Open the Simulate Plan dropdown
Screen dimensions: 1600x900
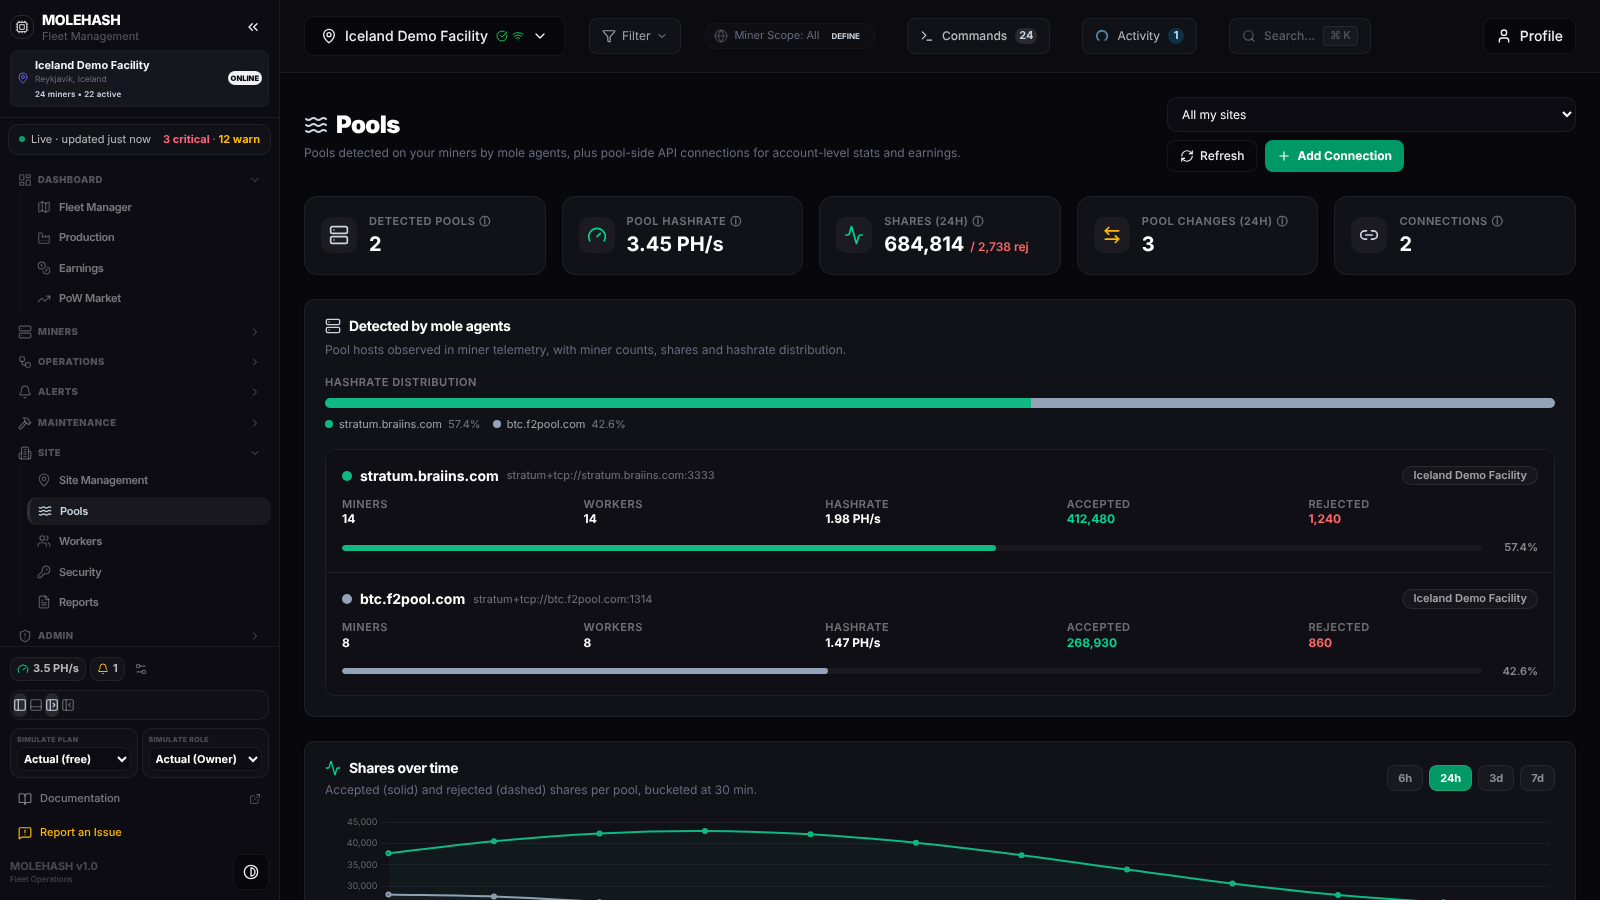[74, 759]
